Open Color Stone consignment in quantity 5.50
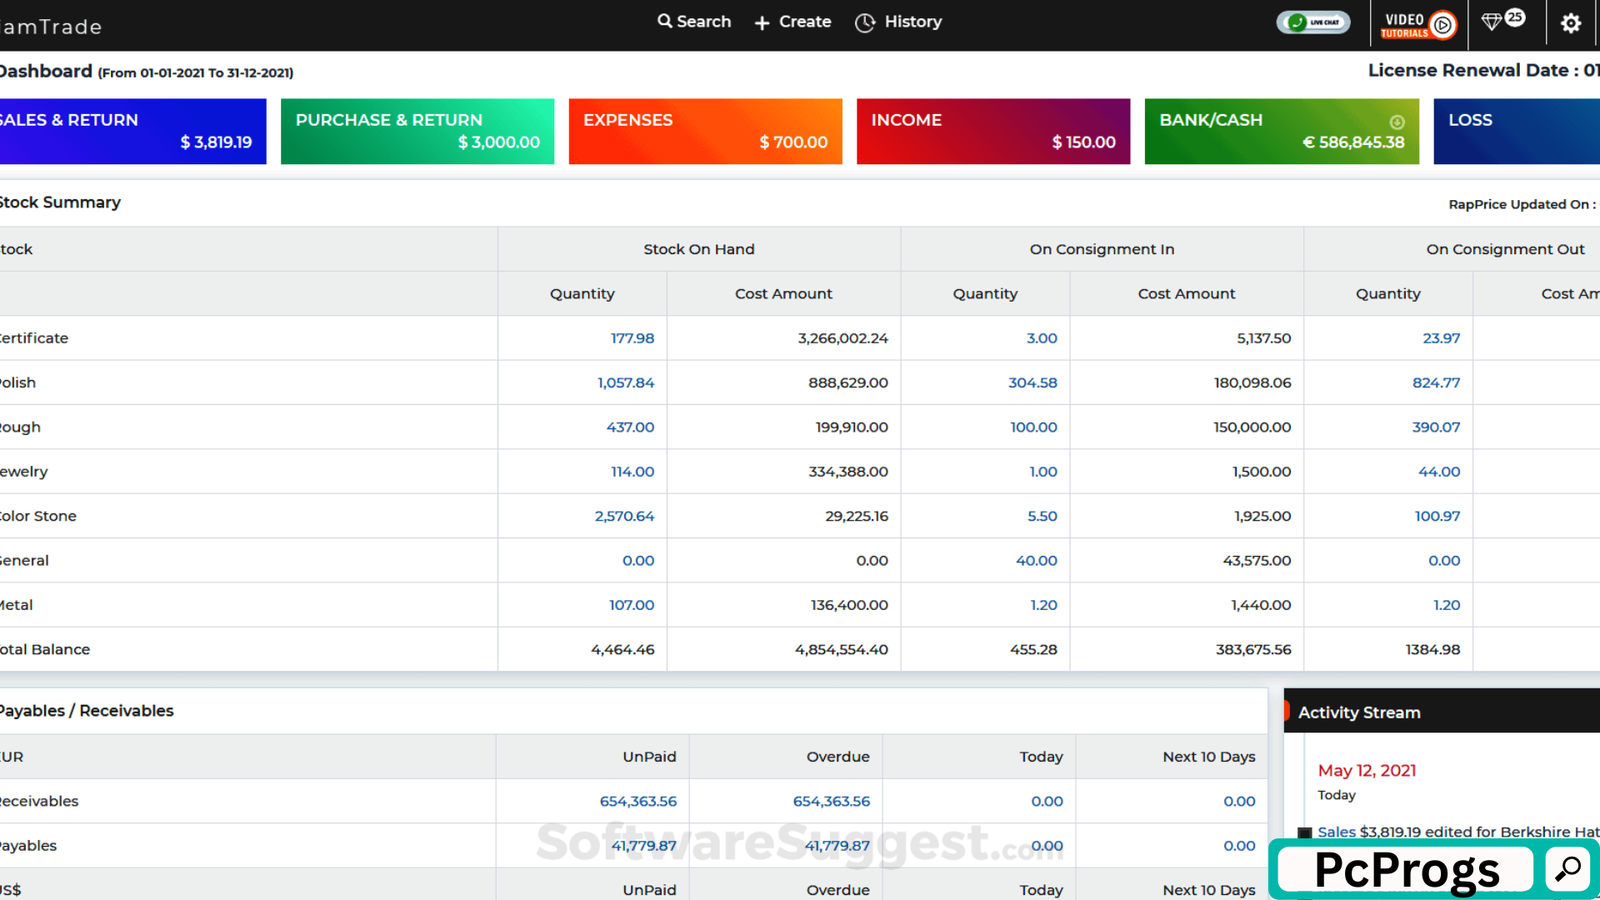1600x900 pixels. click(x=1042, y=516)
